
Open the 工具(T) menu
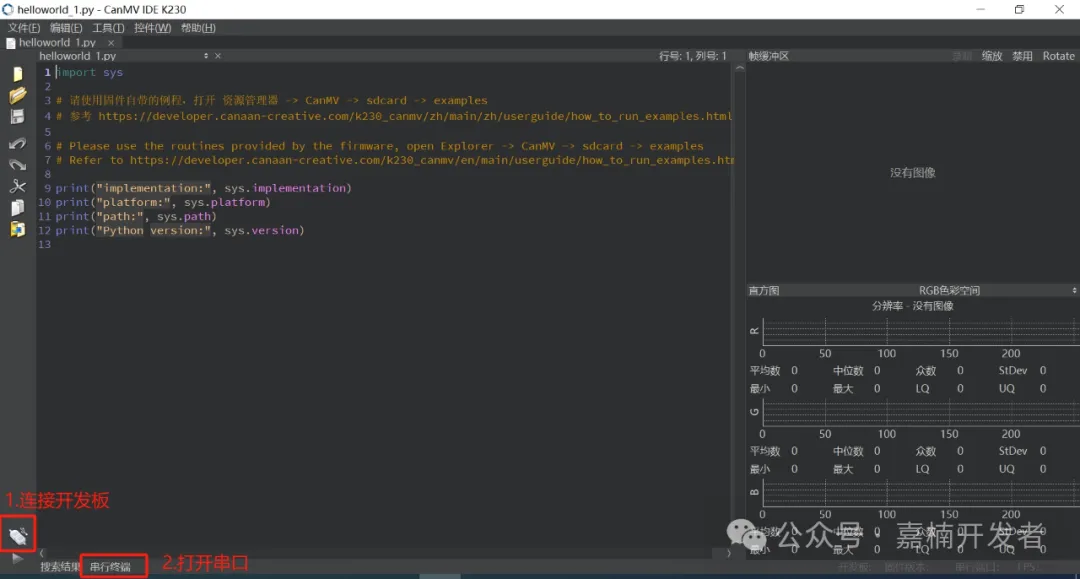108,28
